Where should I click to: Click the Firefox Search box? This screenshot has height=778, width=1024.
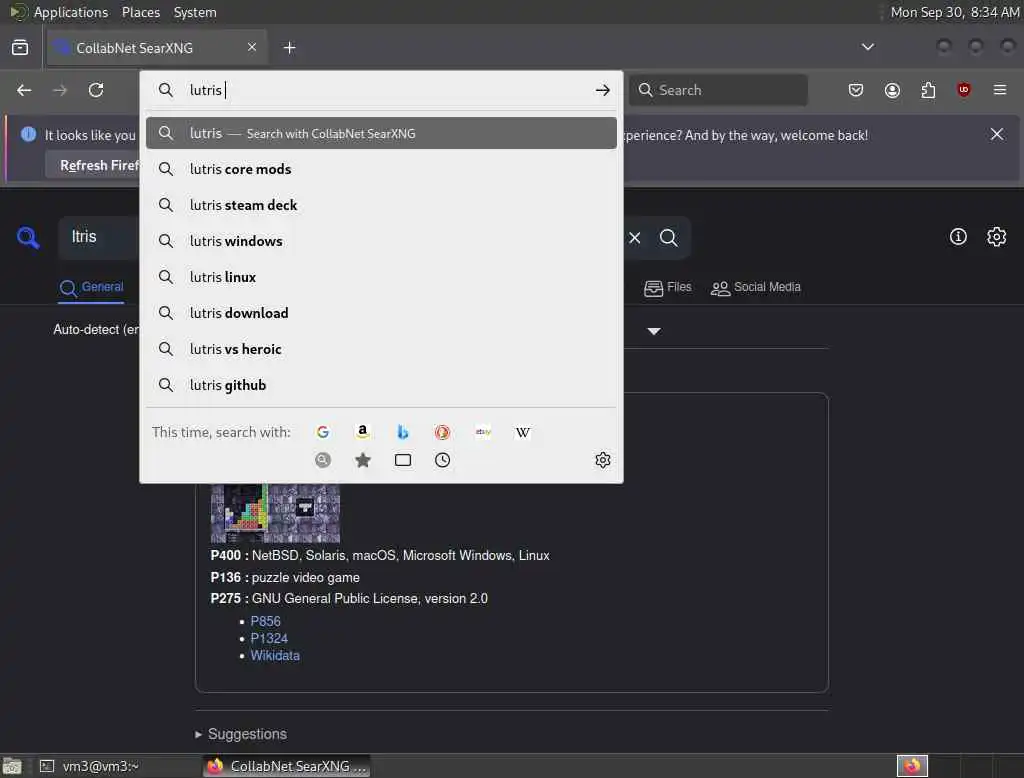[x=718, y=90]
